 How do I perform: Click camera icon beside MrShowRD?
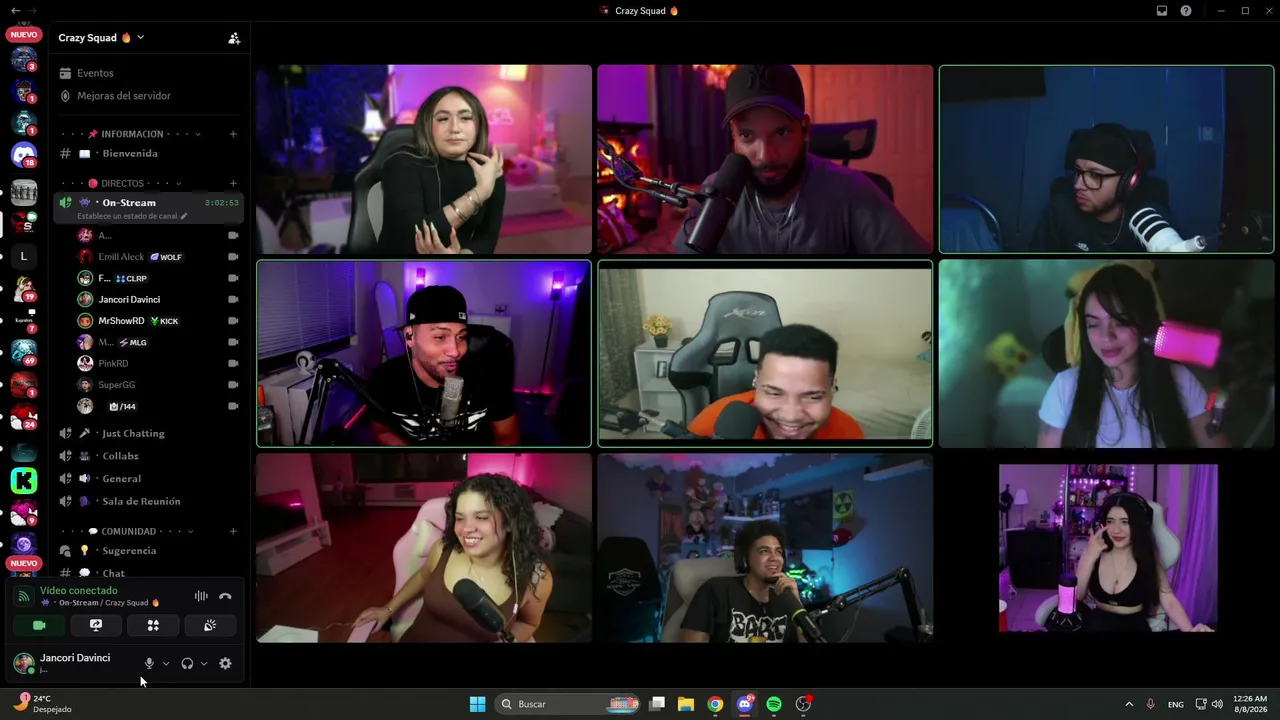tap(233, 321)
